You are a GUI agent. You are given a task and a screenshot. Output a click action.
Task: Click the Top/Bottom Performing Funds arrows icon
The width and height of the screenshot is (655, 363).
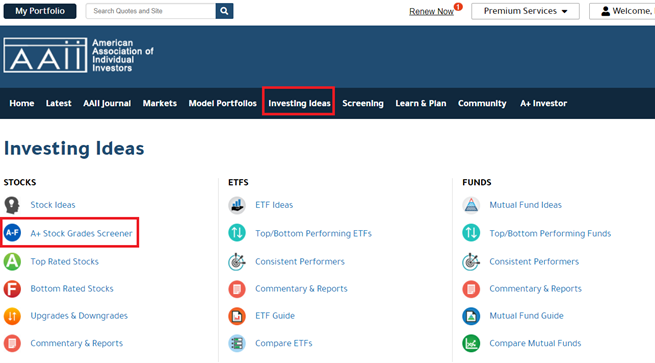click(x=471, y=233)
